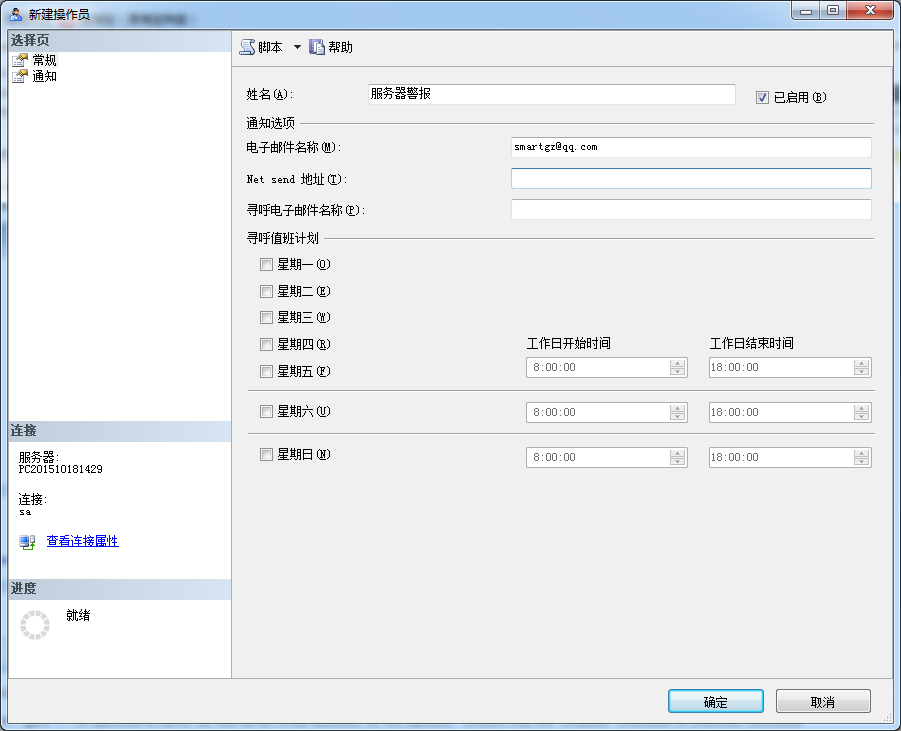Click the 帮助 (Help) toolbar icon
This screenshot has width=901, height=731.
point(316,45)
